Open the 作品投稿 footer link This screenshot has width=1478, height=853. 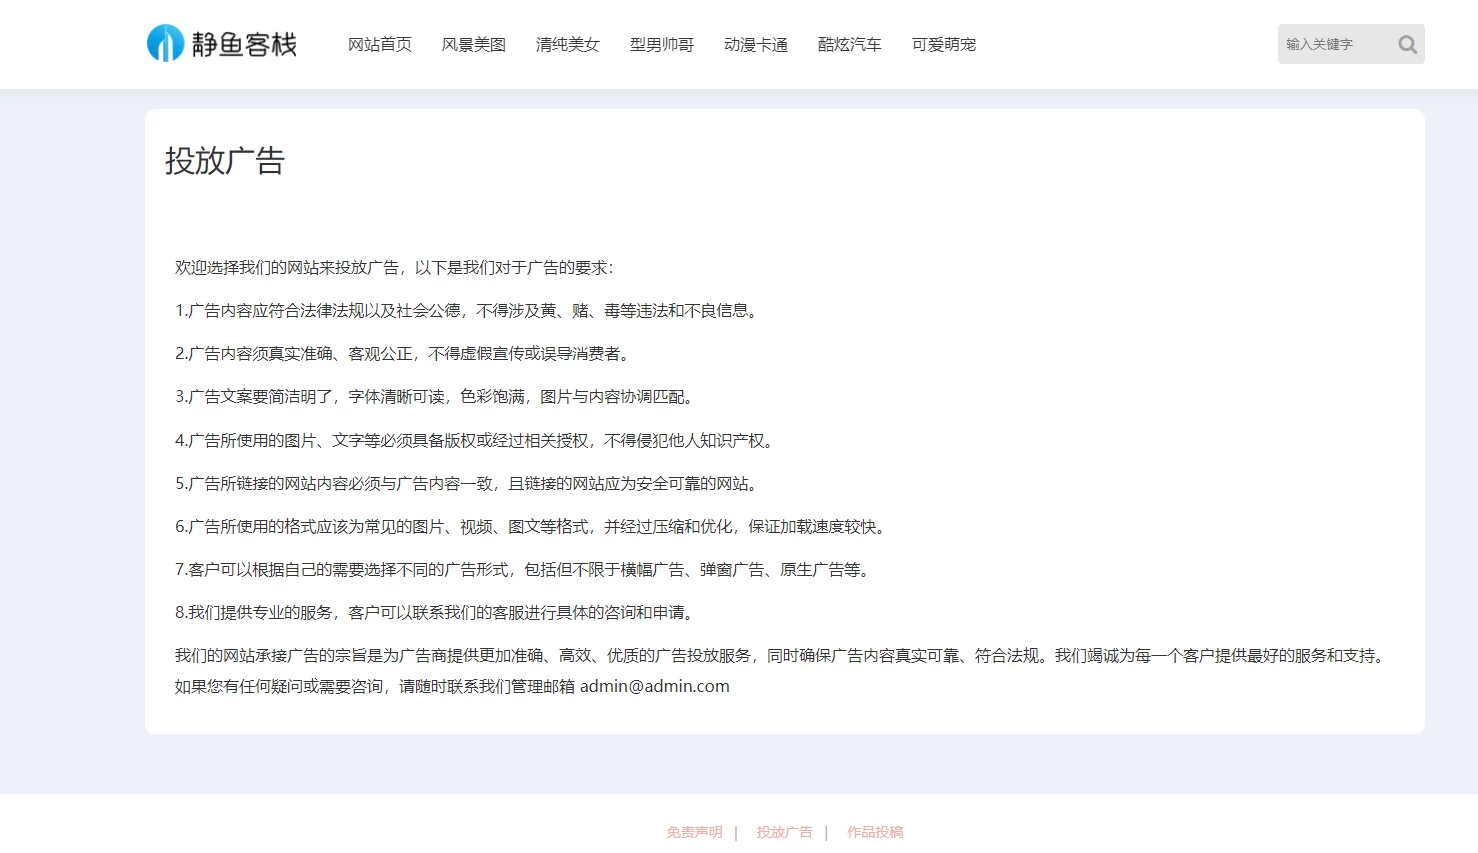(875, 832)
